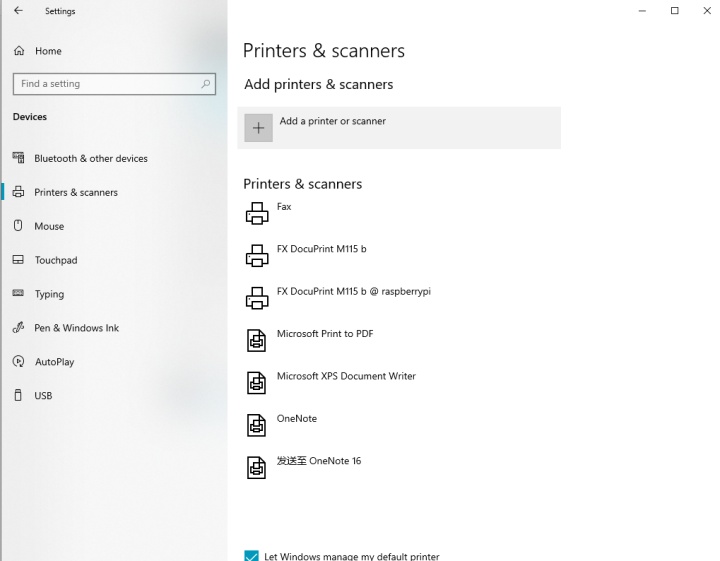720x561 pixels.
Task: Select the OneNote printer name text
Action: pos(297,419)
